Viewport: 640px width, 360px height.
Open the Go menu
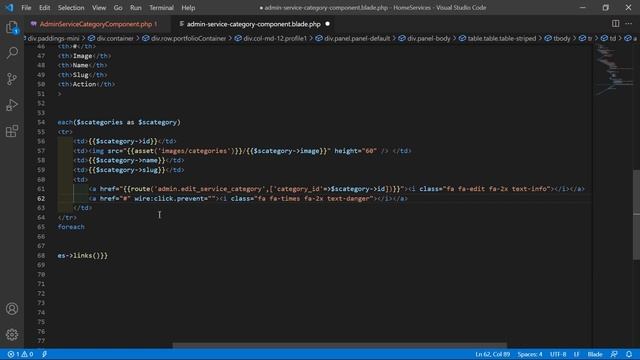click(118, 7)
